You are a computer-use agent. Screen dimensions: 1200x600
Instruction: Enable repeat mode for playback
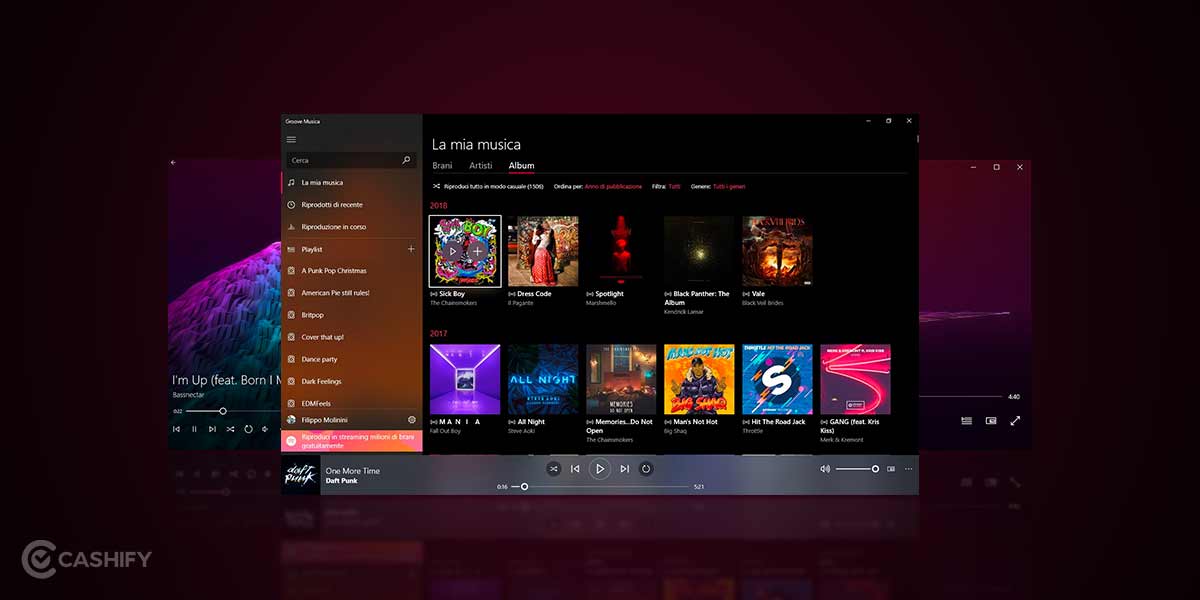(646, 468)
